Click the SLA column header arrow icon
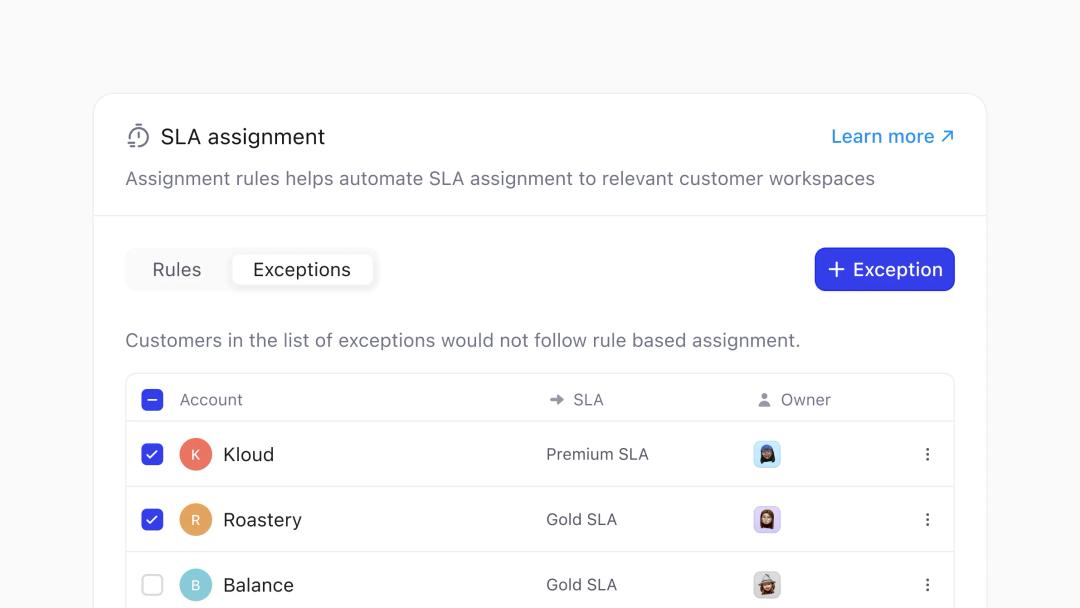 point(557,400)
